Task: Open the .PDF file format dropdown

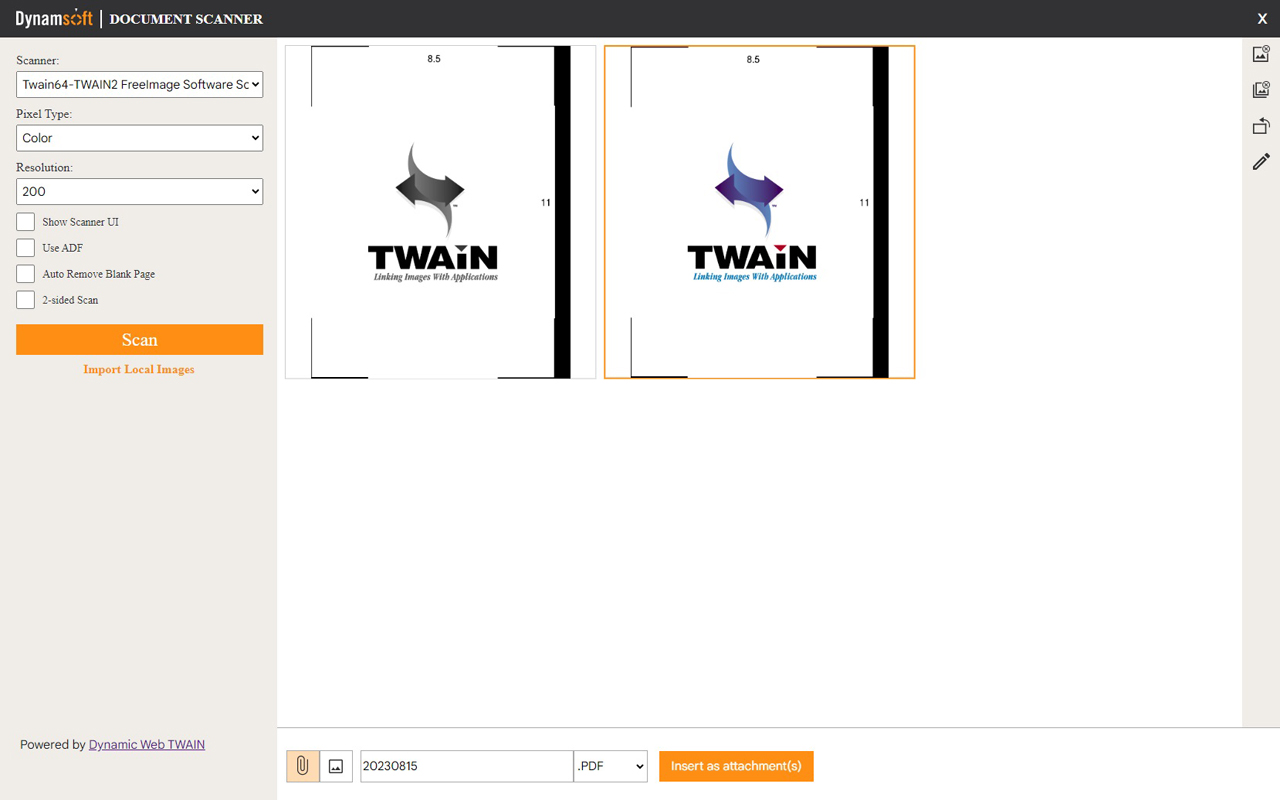Action: coord(610,766)
